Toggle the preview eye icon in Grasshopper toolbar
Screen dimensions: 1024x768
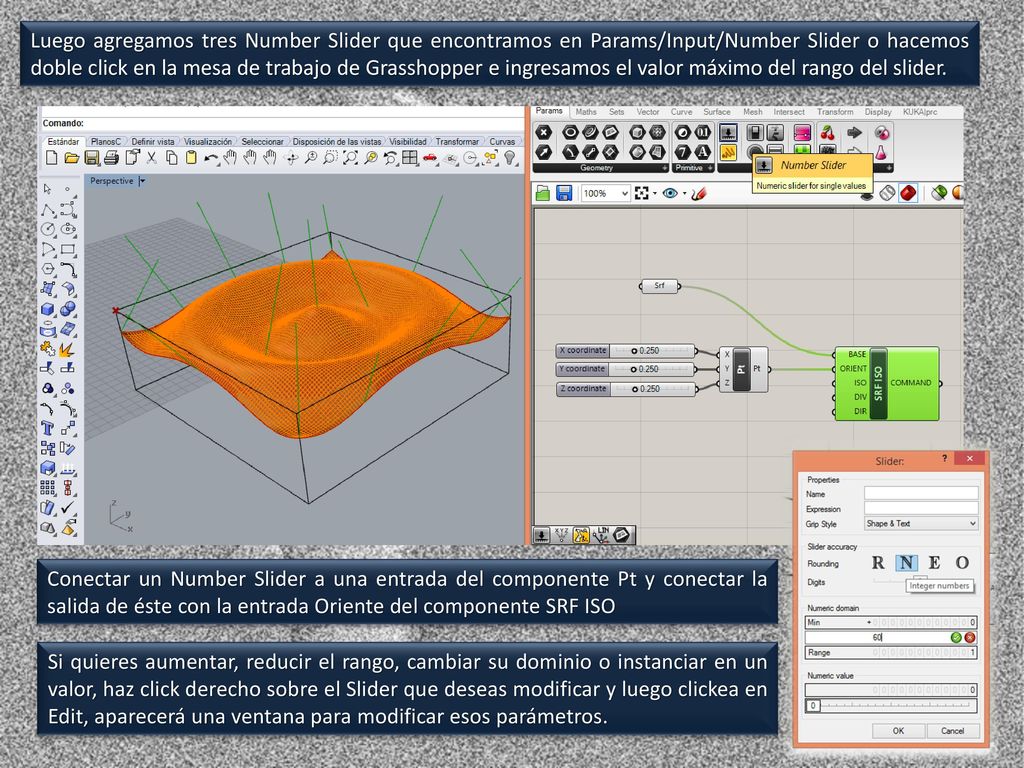pyautogui.click(x=670, y=193)
